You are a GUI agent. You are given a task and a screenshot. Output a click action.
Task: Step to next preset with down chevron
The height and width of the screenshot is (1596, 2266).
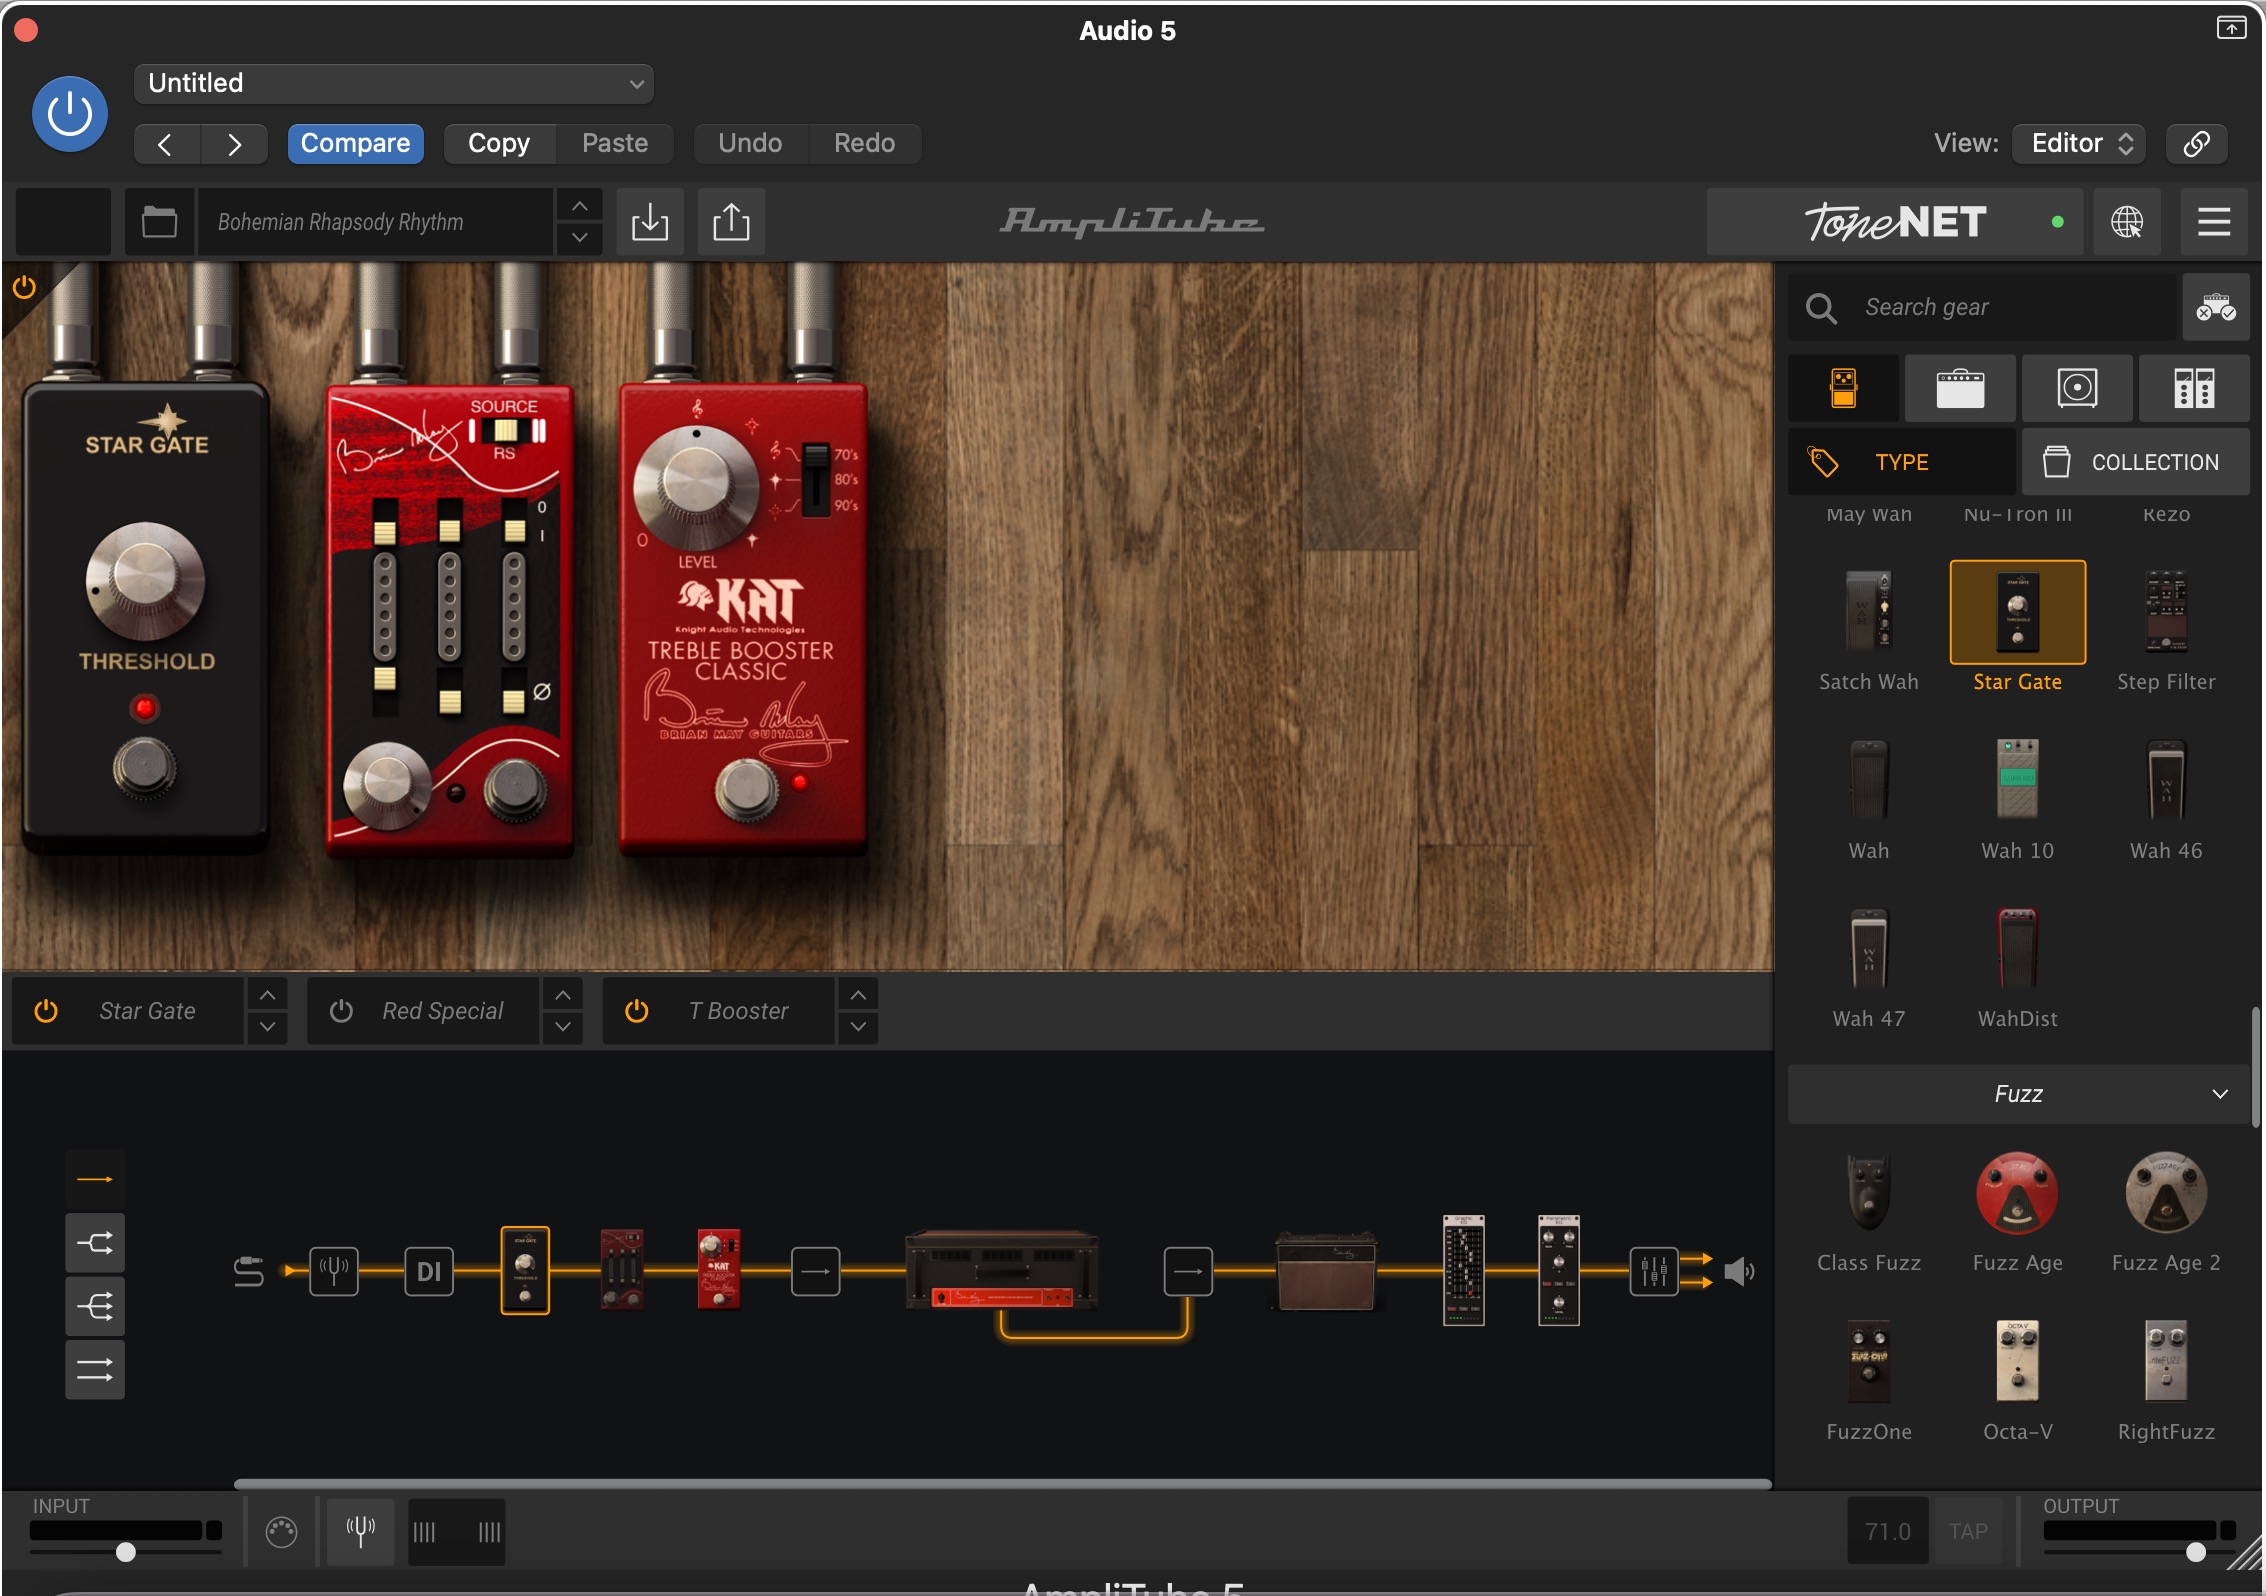(580, 238)
